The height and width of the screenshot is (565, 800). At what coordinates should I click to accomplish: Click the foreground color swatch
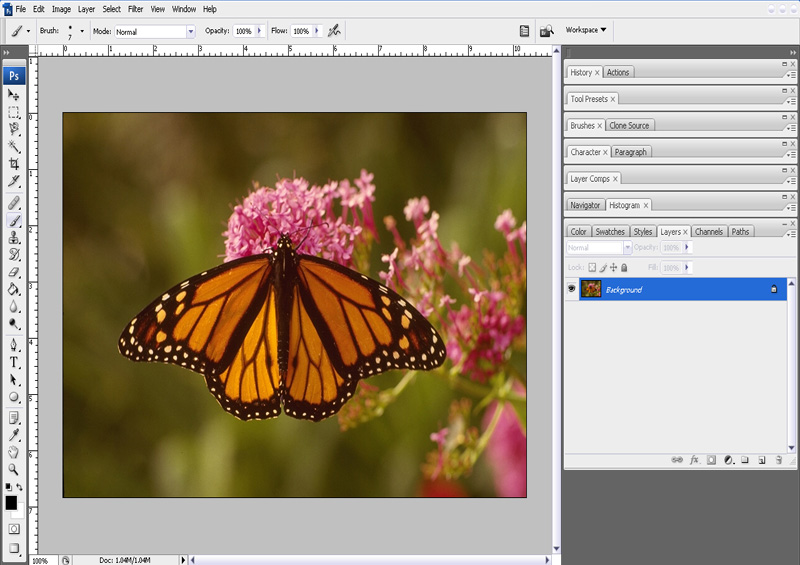click(11, 502)
